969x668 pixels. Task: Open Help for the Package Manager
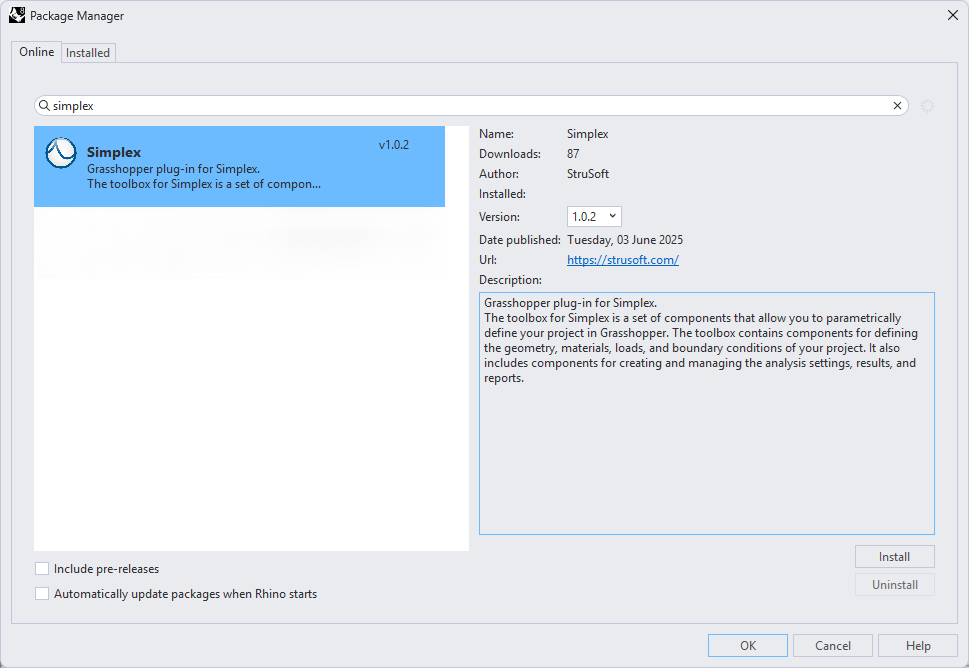click(x=917, y=646)
